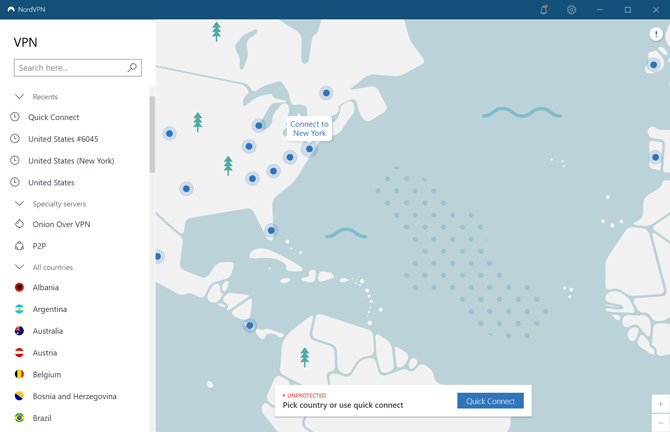670x432 pixels.
Task: Click the Connect to New York tooltip
Action: tap(309, 128)
